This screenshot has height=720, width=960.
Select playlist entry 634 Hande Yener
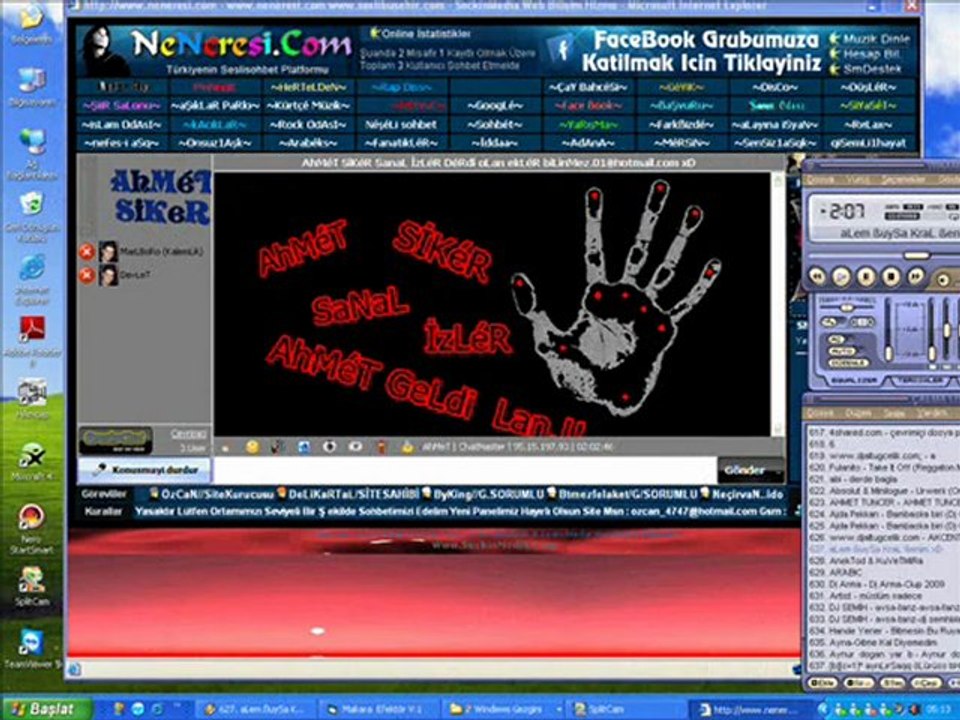[x=882, y=631]
